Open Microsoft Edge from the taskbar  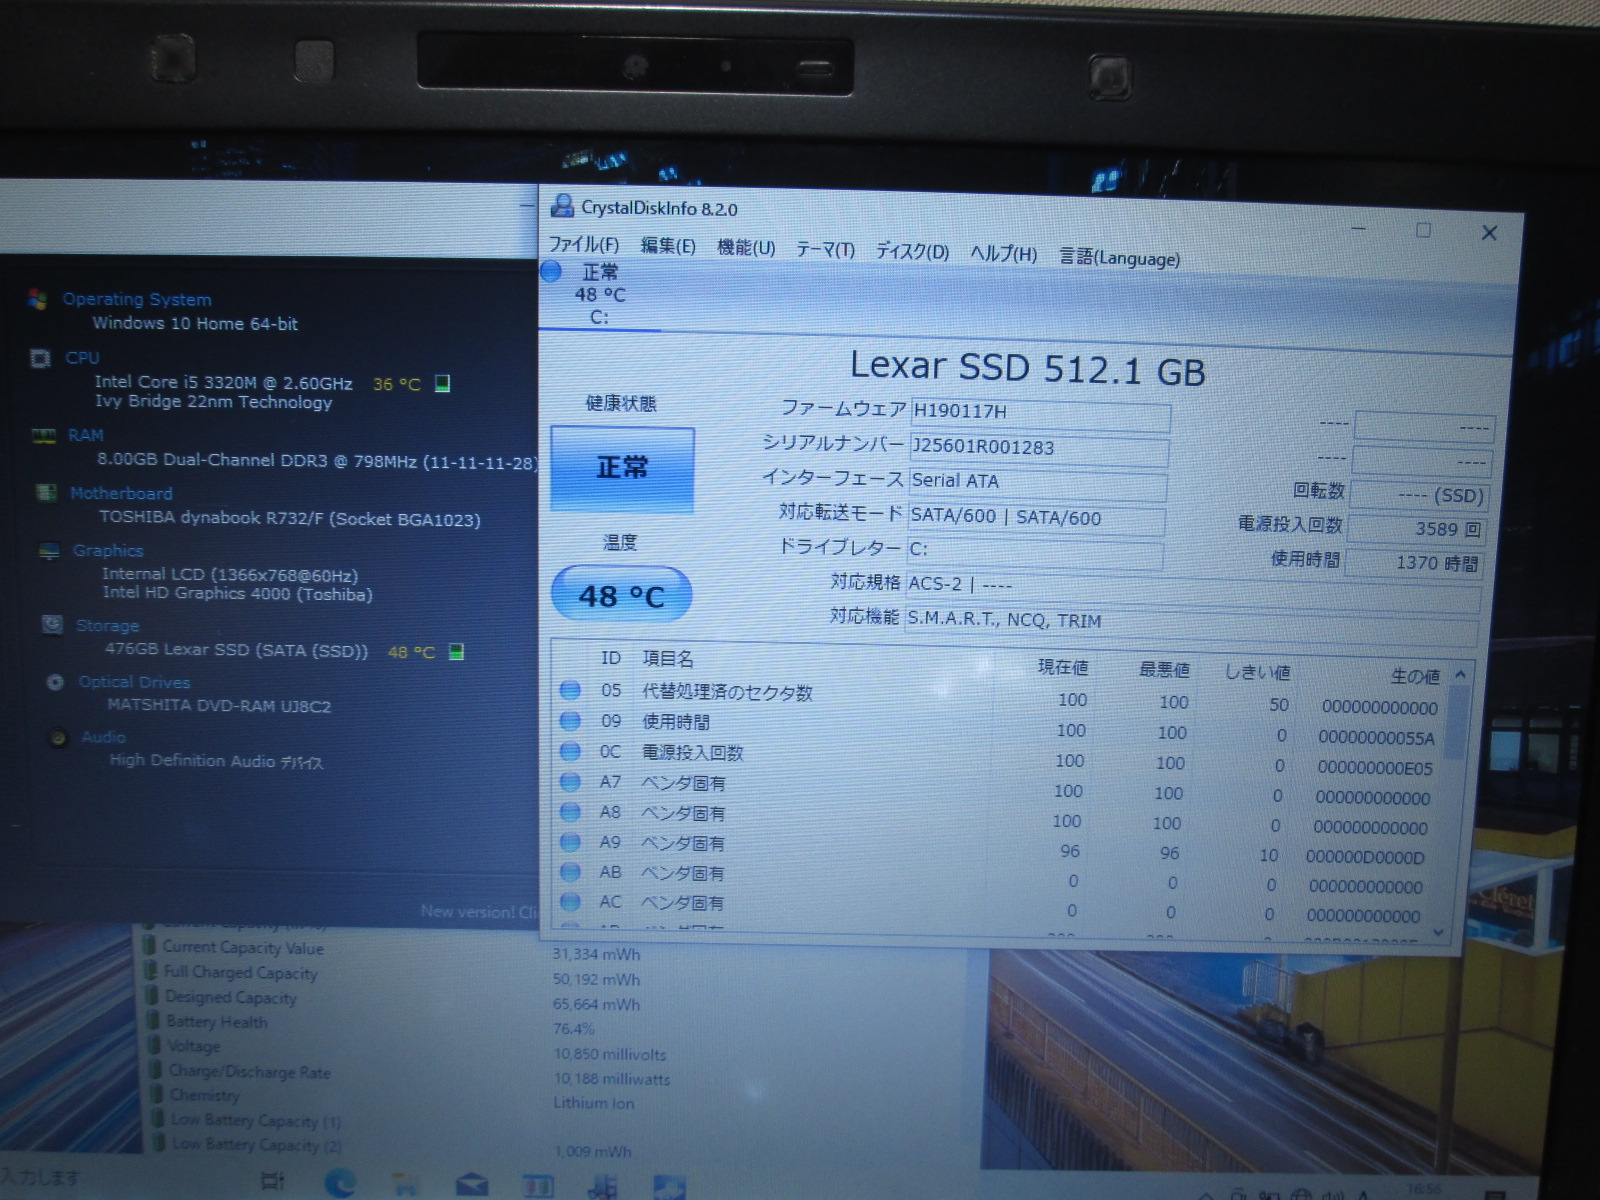coord(341,1183)
